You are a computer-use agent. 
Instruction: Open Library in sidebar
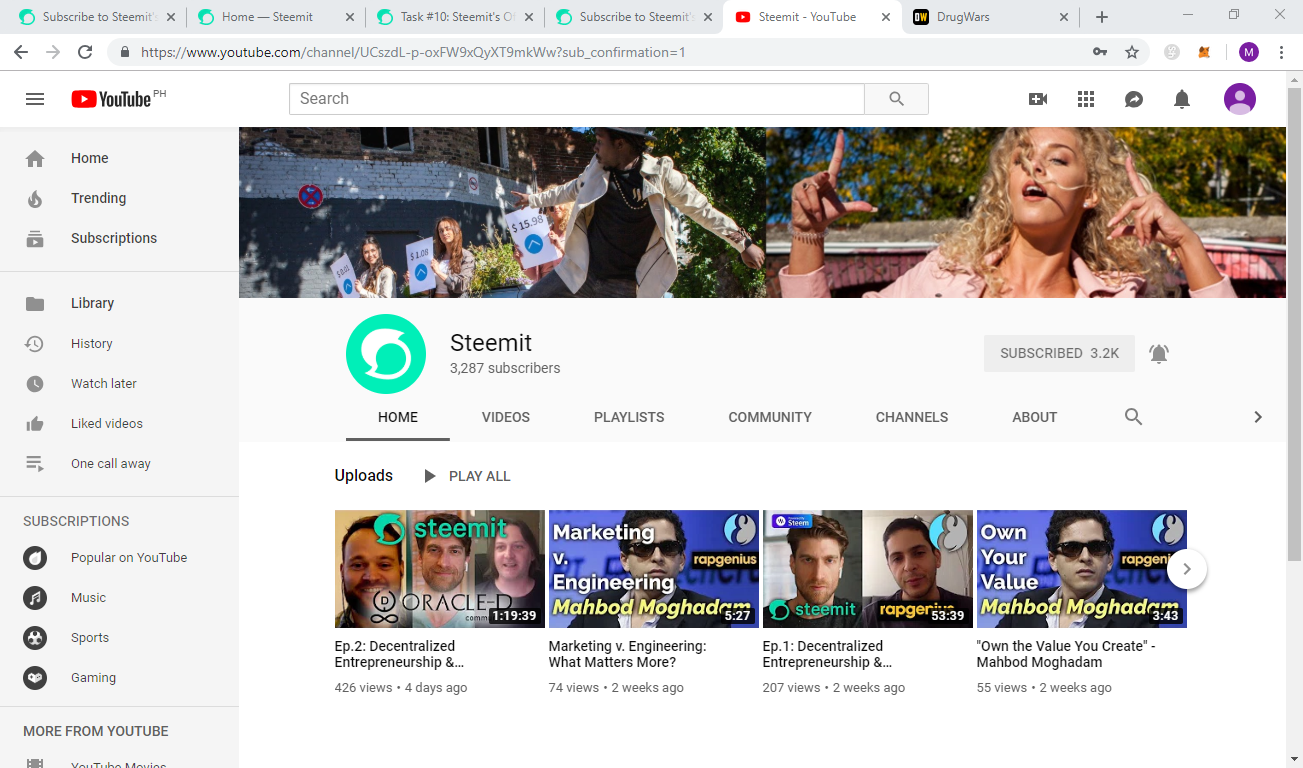tap(120, 303)
